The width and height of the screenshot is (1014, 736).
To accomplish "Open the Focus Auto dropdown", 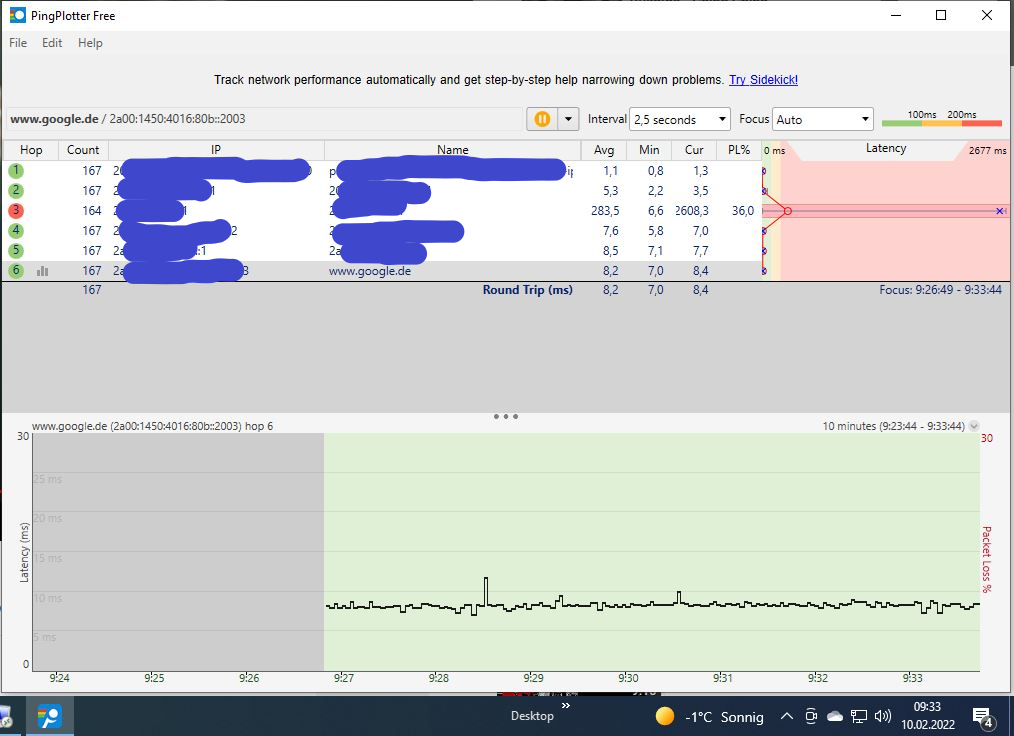I will pyautogui.click(x=823, y=119).
